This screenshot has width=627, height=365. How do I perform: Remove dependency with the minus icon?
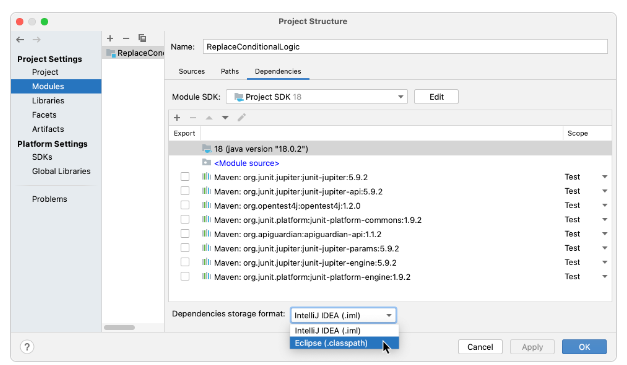coord(193,118)
